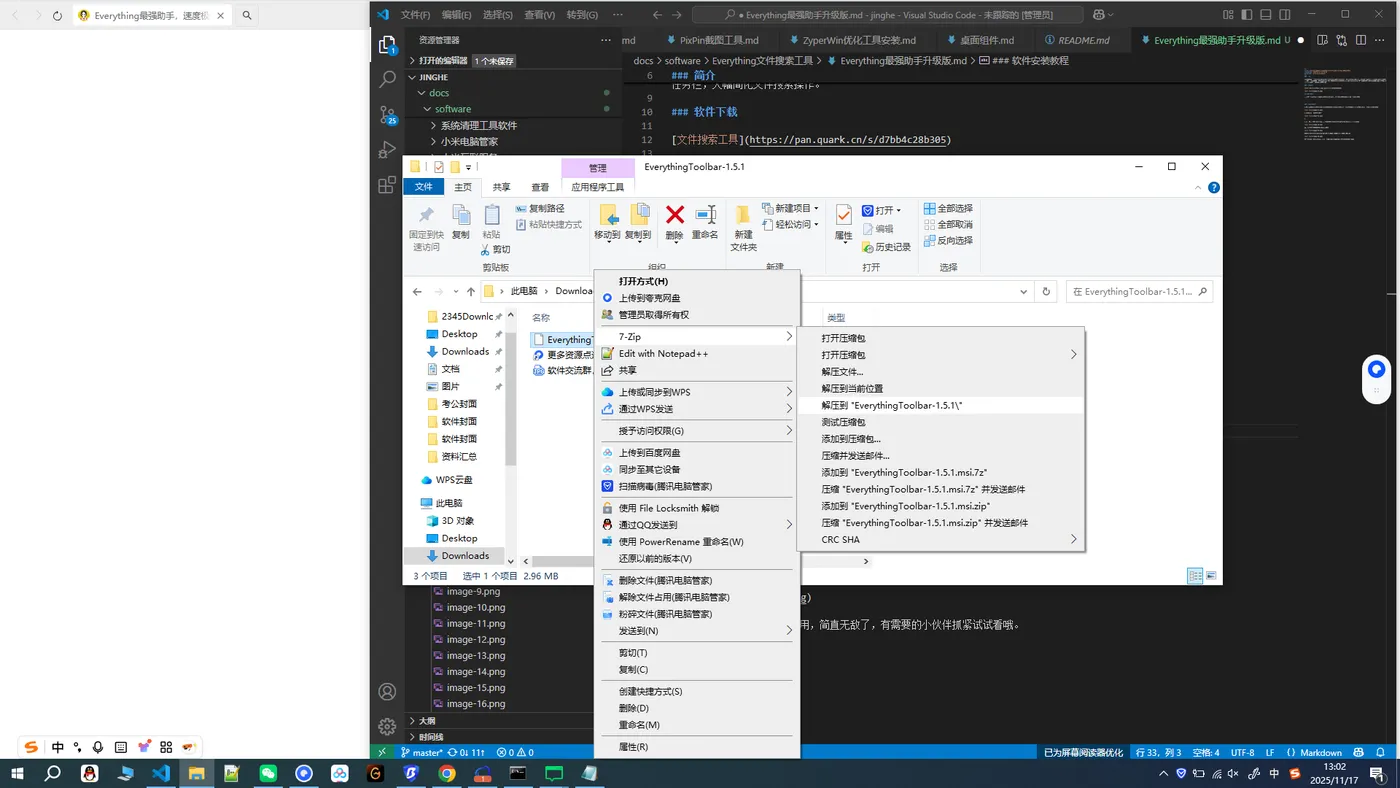Screen dimensions: 1400x788
Task: Select image-12.png in VS Code file tree
Action: pyautogui.click(x=475, y=640)
